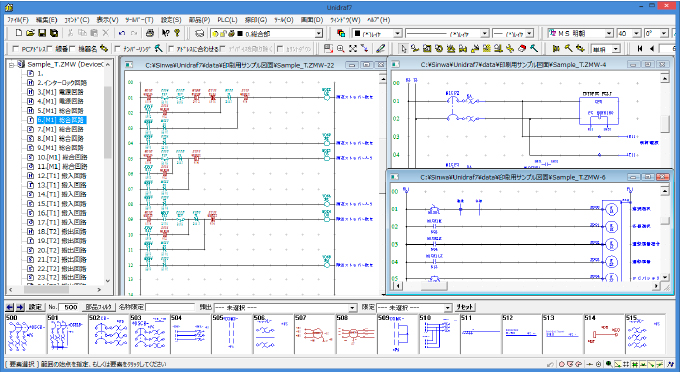680x372 pixels.
Task: Check the アドレスに合わせる checkbox
Action: coord(171,49)
